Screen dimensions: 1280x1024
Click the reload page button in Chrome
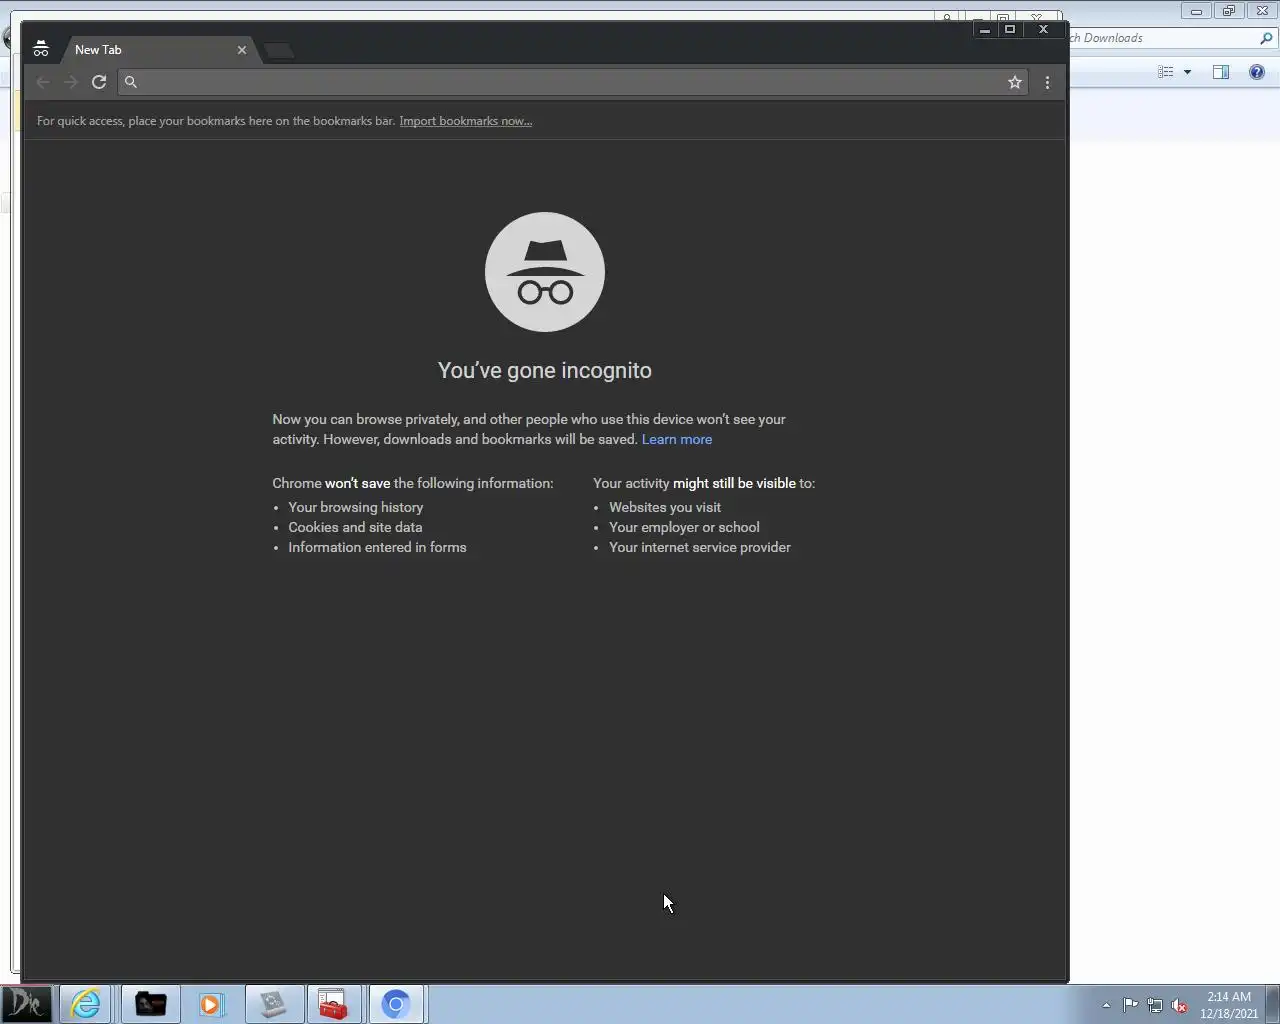point(99,82)
